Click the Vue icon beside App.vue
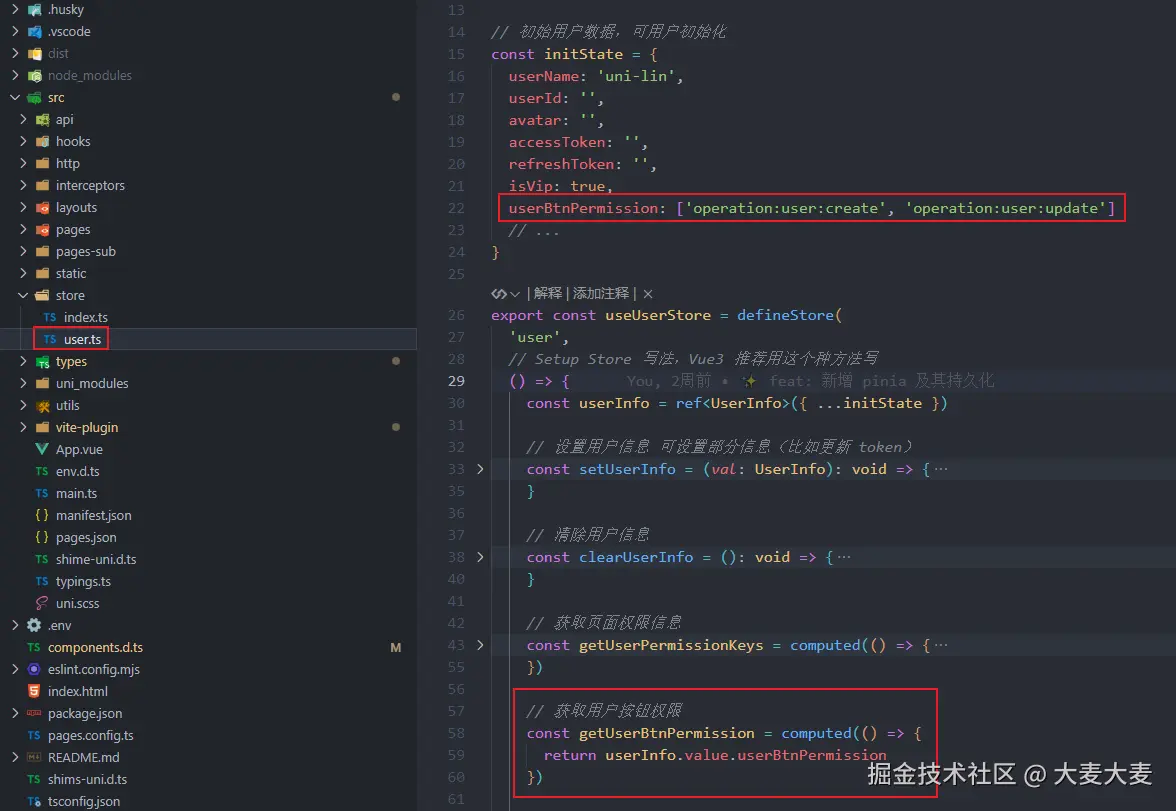This screenshot has height=811, width=1176. (x=42, y=449)
